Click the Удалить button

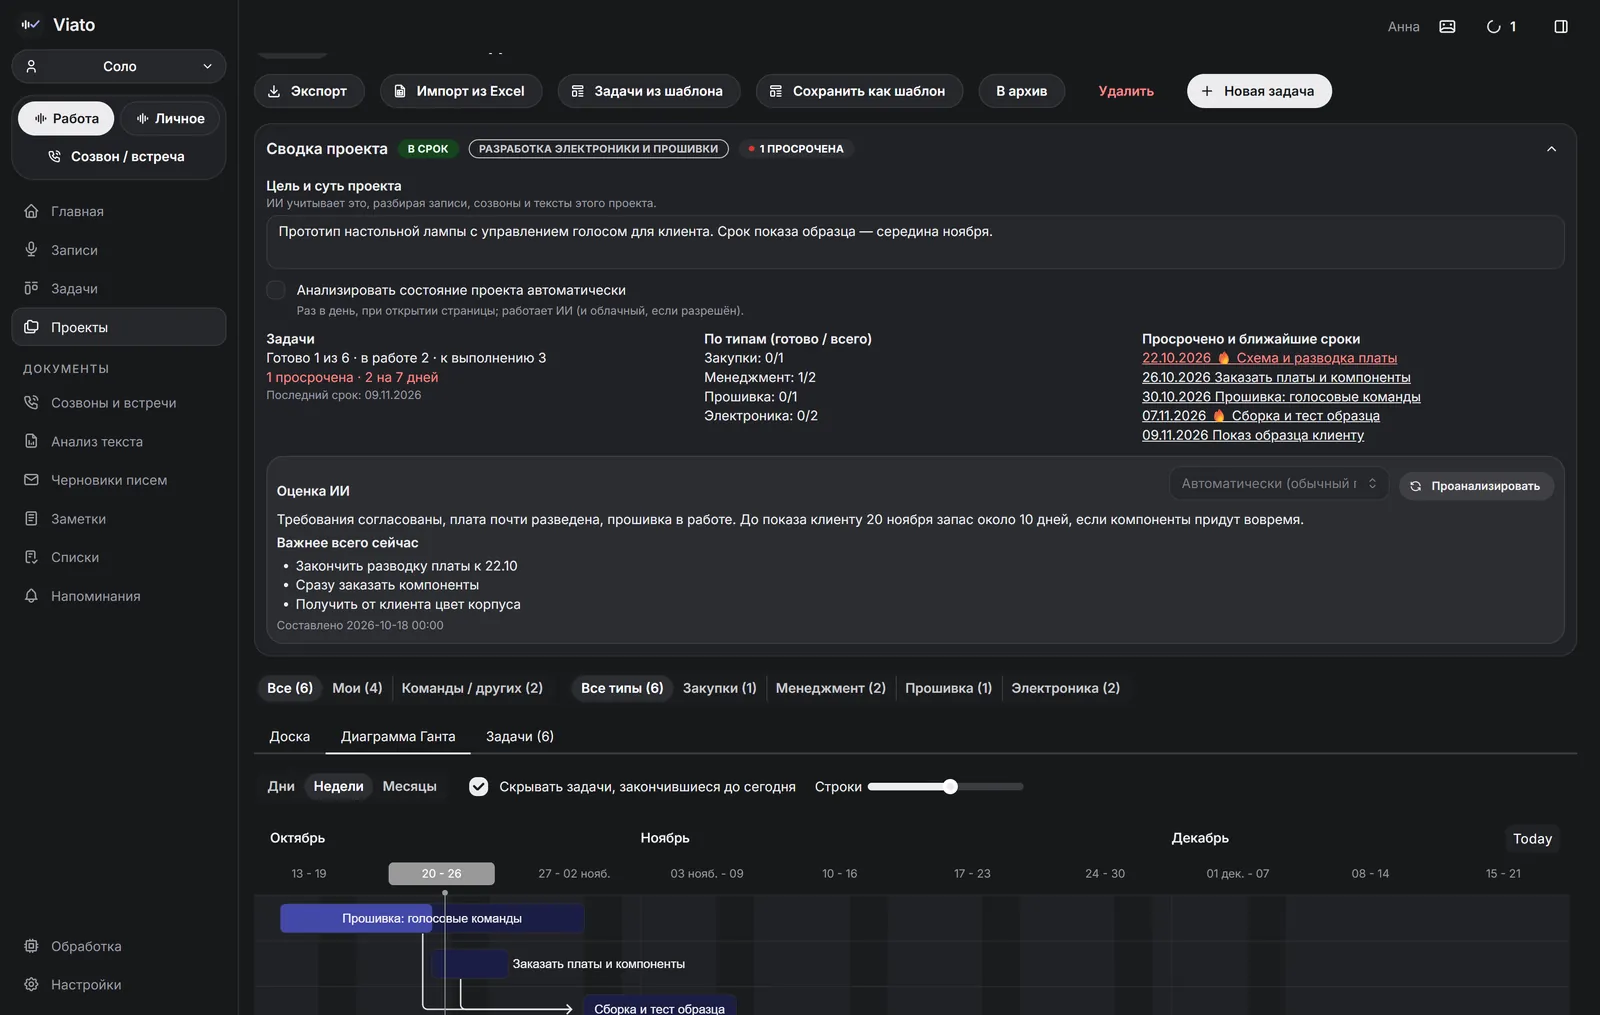click(x=1126, y=91)
